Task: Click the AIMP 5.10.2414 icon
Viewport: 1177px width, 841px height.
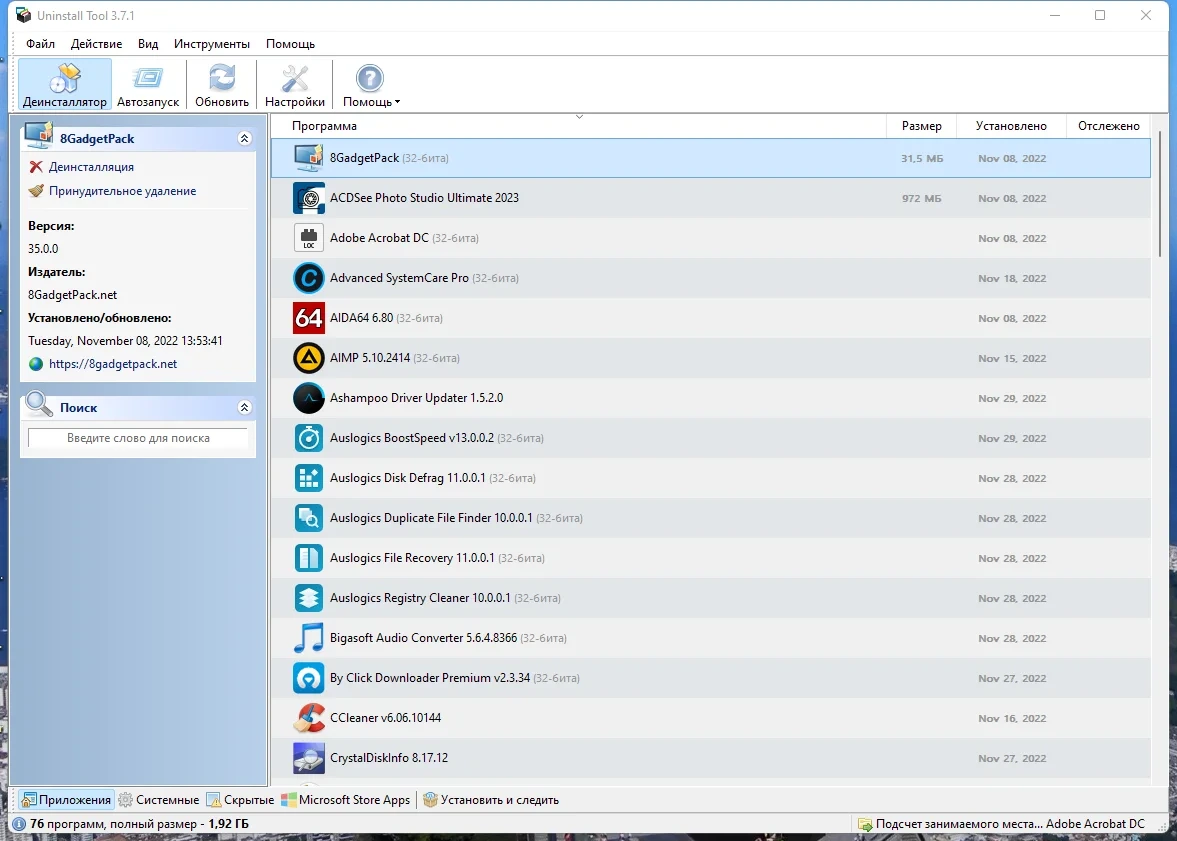Action: (x=309, y=357)
